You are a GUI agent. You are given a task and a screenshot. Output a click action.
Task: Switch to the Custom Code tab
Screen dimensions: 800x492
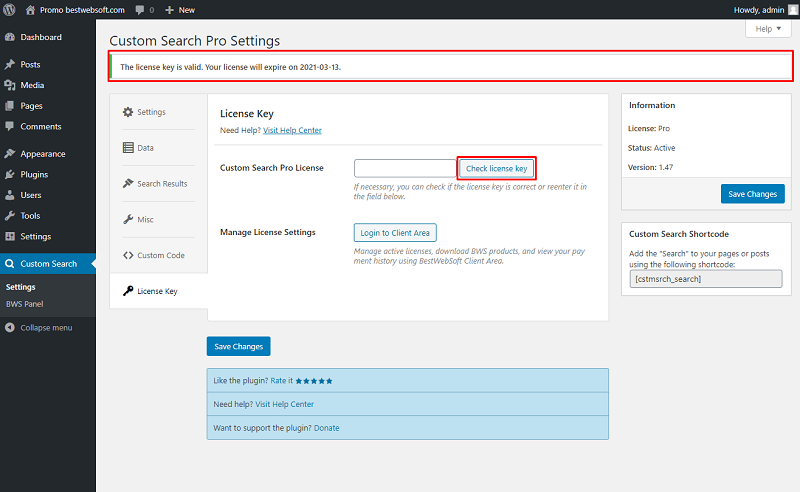point(159,255)
